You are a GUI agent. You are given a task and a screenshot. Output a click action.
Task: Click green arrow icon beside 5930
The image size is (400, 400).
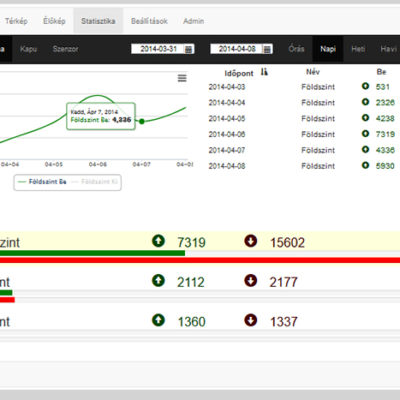click(x=365, y=165)
